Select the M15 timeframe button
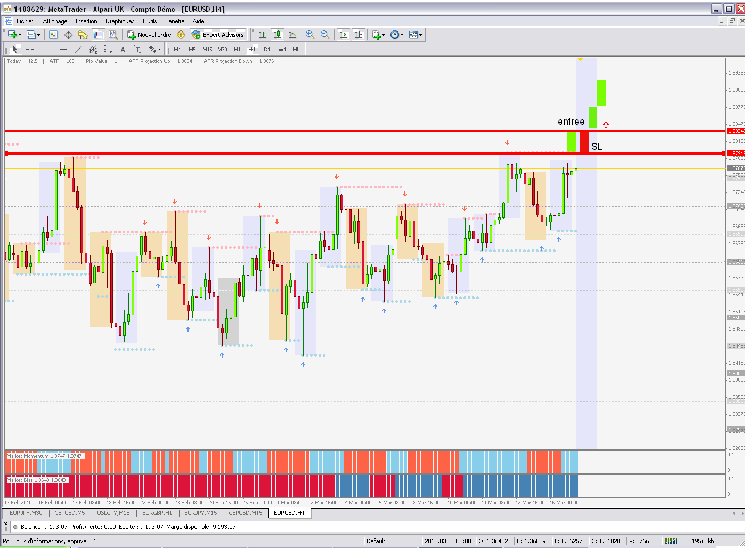 tap(207, 49)
